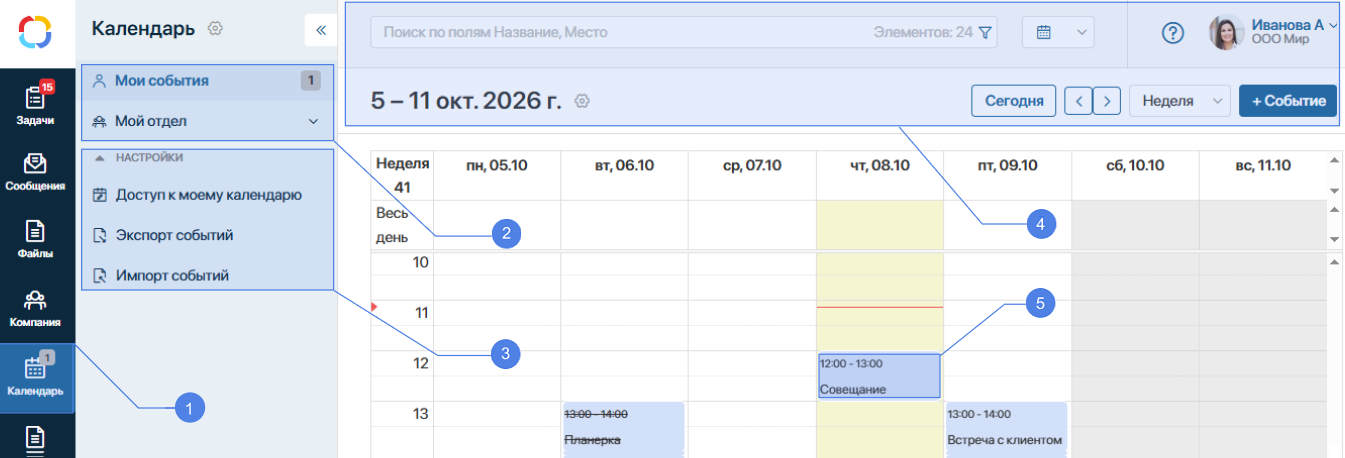The height and width of the screenshot is (458, 1345).
Task: Open the document section icon below Календарь
Action: 36,439
